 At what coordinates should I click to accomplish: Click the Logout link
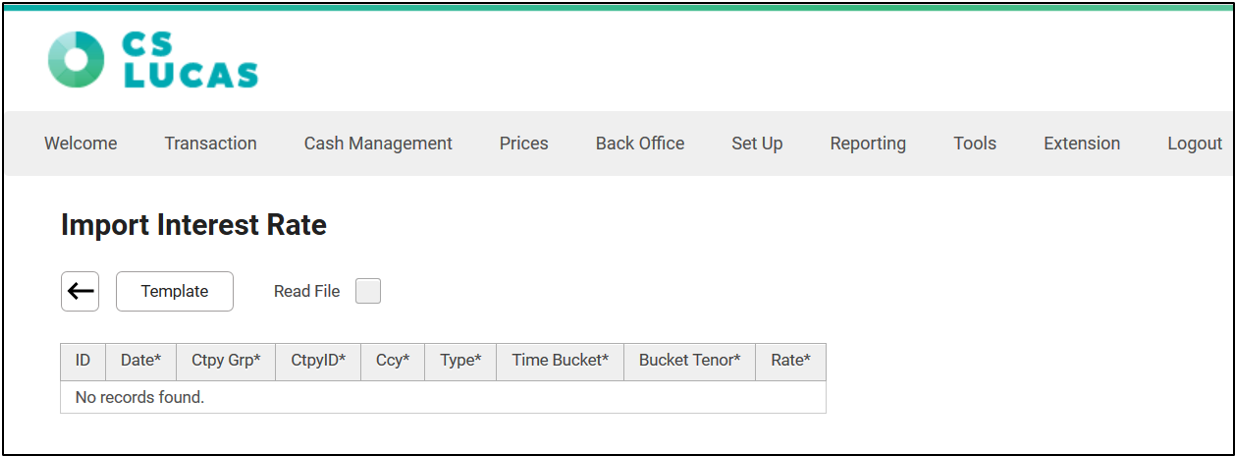(x=1195, y=143)
